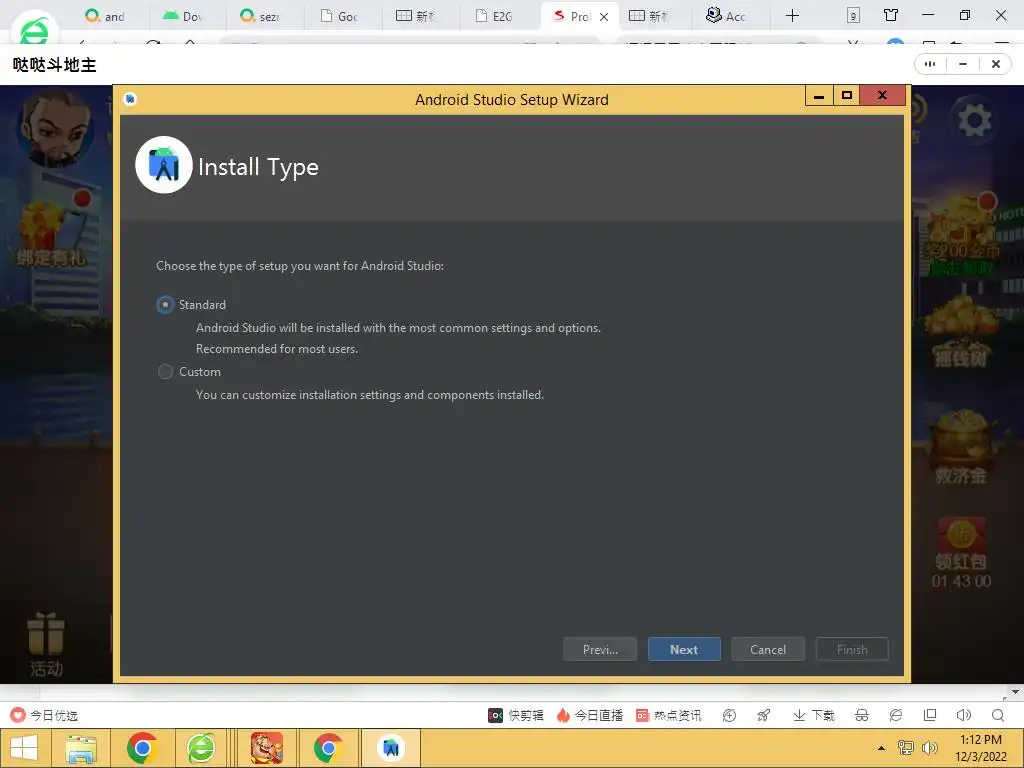Open 今日直播 in browser status bar
Image resolution: width=1024 pixels, height=768 pixels.
tap(590, 715)
